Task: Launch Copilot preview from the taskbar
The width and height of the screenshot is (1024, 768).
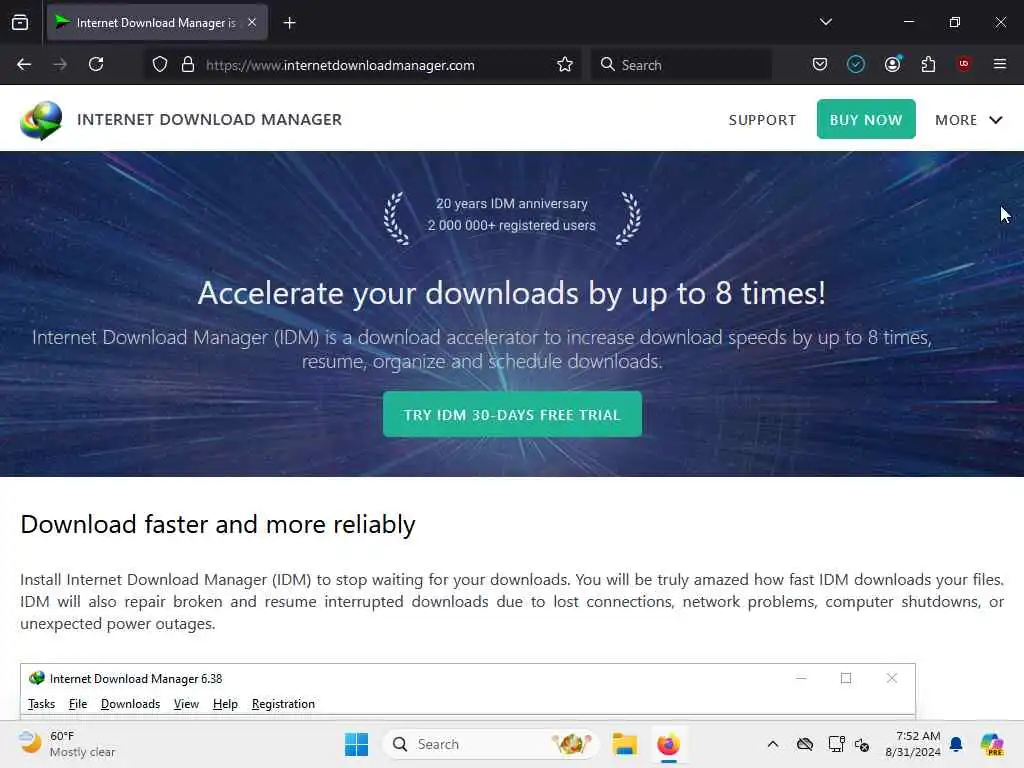Action: 993,744
